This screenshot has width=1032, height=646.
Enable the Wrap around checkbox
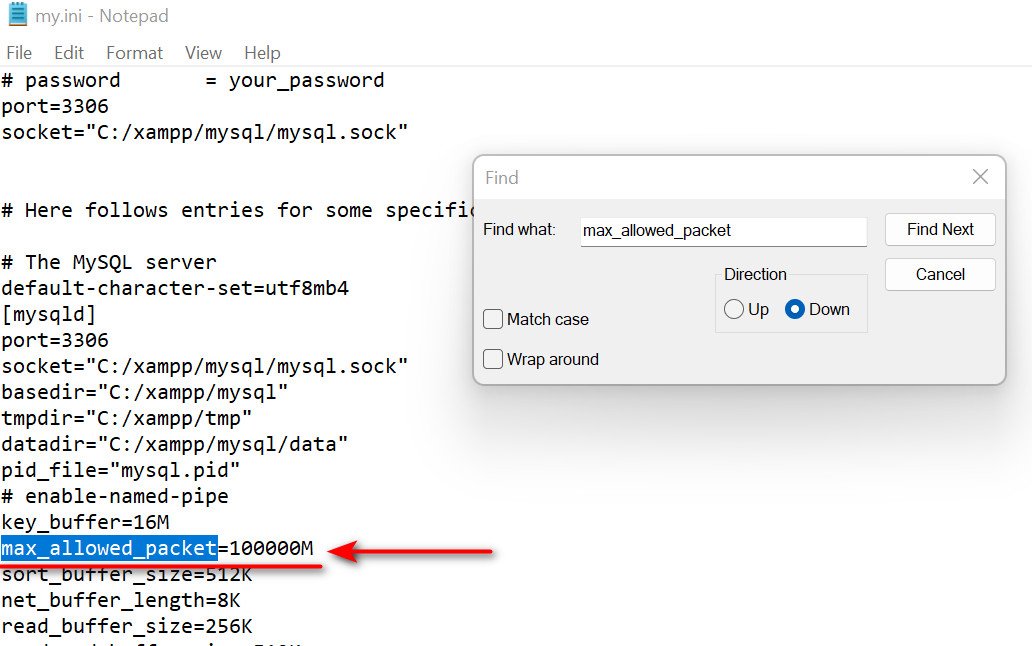[x=493, y=359]
